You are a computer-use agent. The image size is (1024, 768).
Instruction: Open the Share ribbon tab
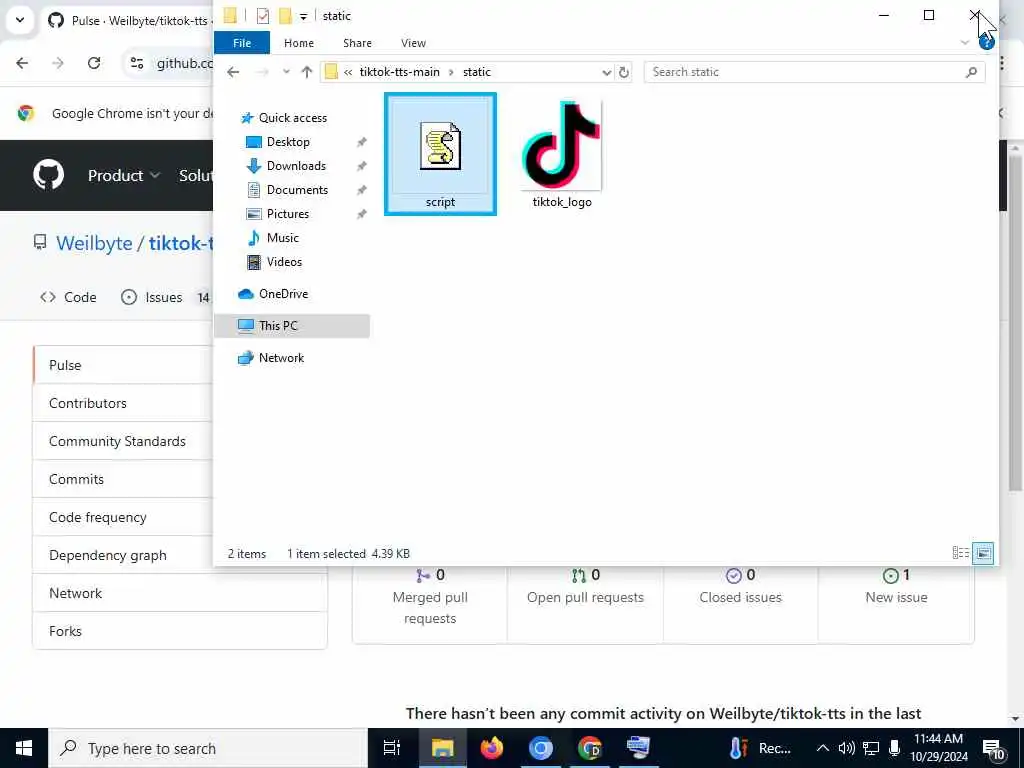tap(357, 43)
